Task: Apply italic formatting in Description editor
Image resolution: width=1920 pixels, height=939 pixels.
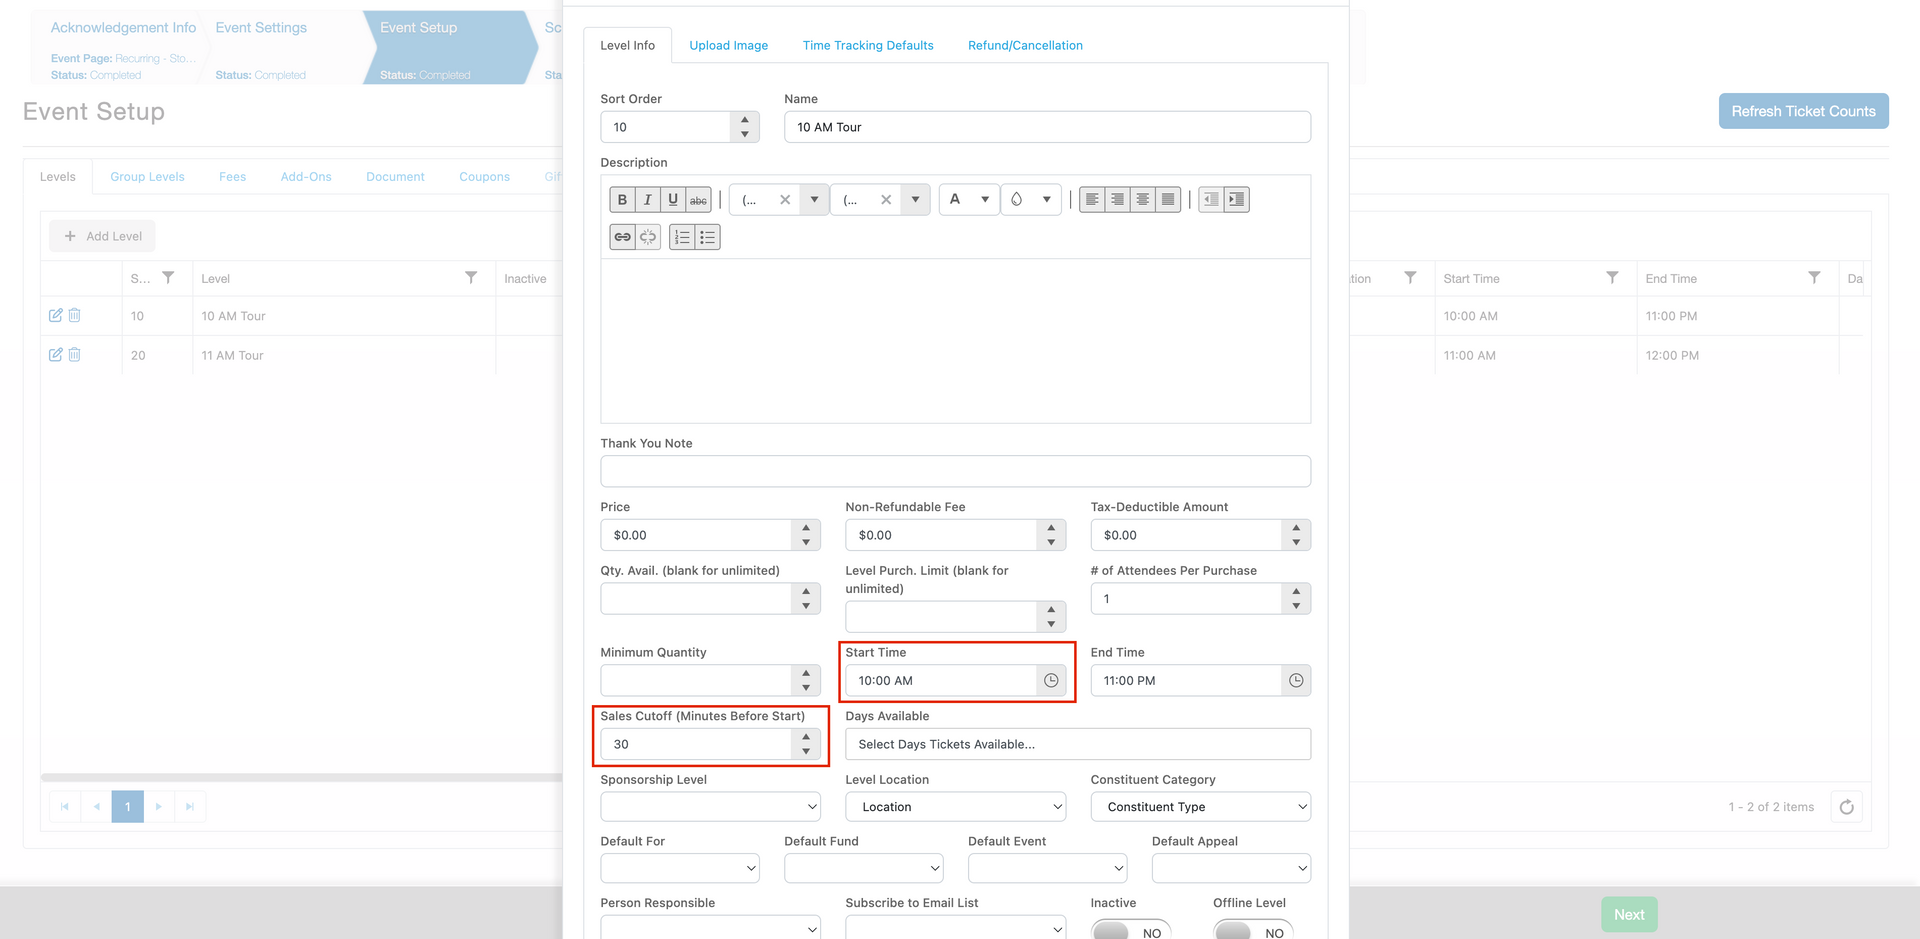Action: [x=648, y=200]
